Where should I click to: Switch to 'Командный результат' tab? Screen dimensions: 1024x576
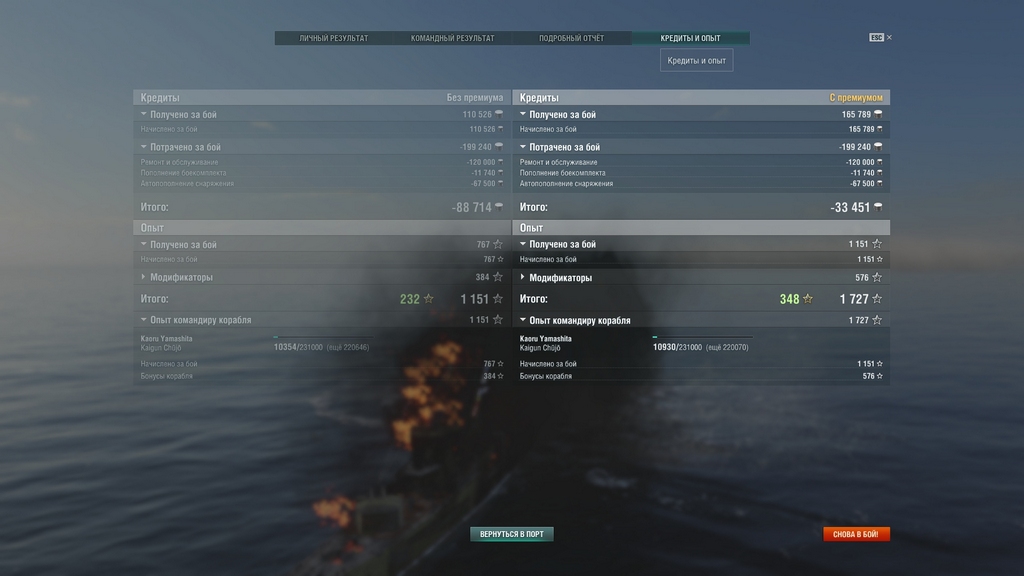[x=453, y=38]
